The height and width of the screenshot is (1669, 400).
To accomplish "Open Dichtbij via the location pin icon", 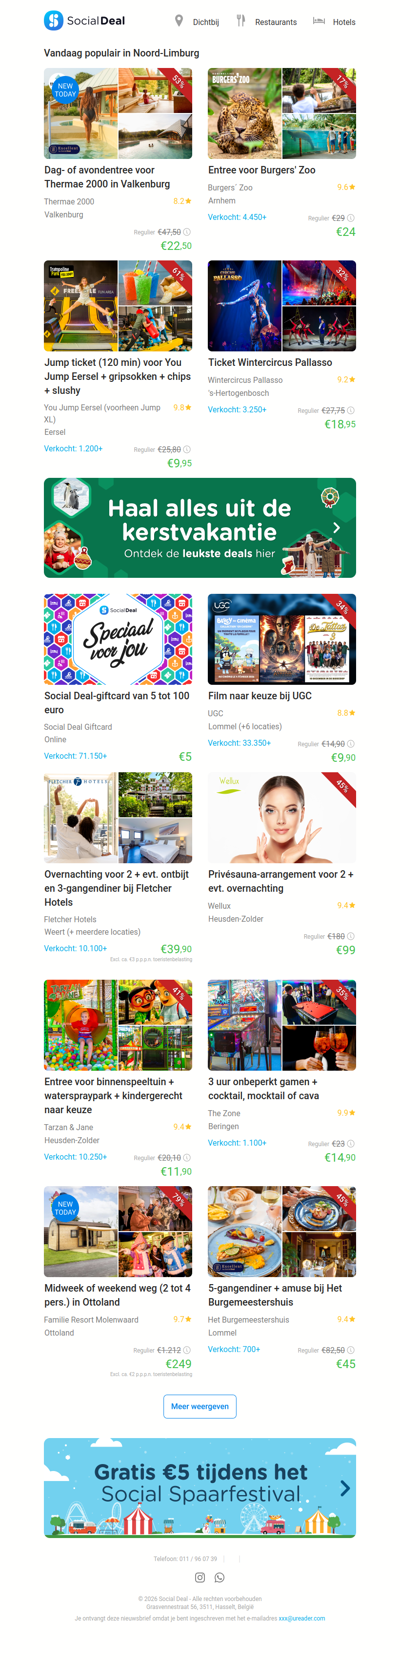I will (x=179, y=21).
